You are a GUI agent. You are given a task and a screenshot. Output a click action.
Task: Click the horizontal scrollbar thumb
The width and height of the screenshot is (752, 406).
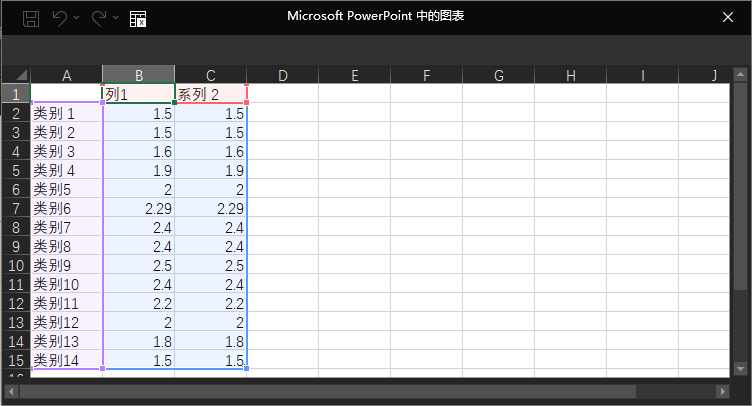coord(328,392)
